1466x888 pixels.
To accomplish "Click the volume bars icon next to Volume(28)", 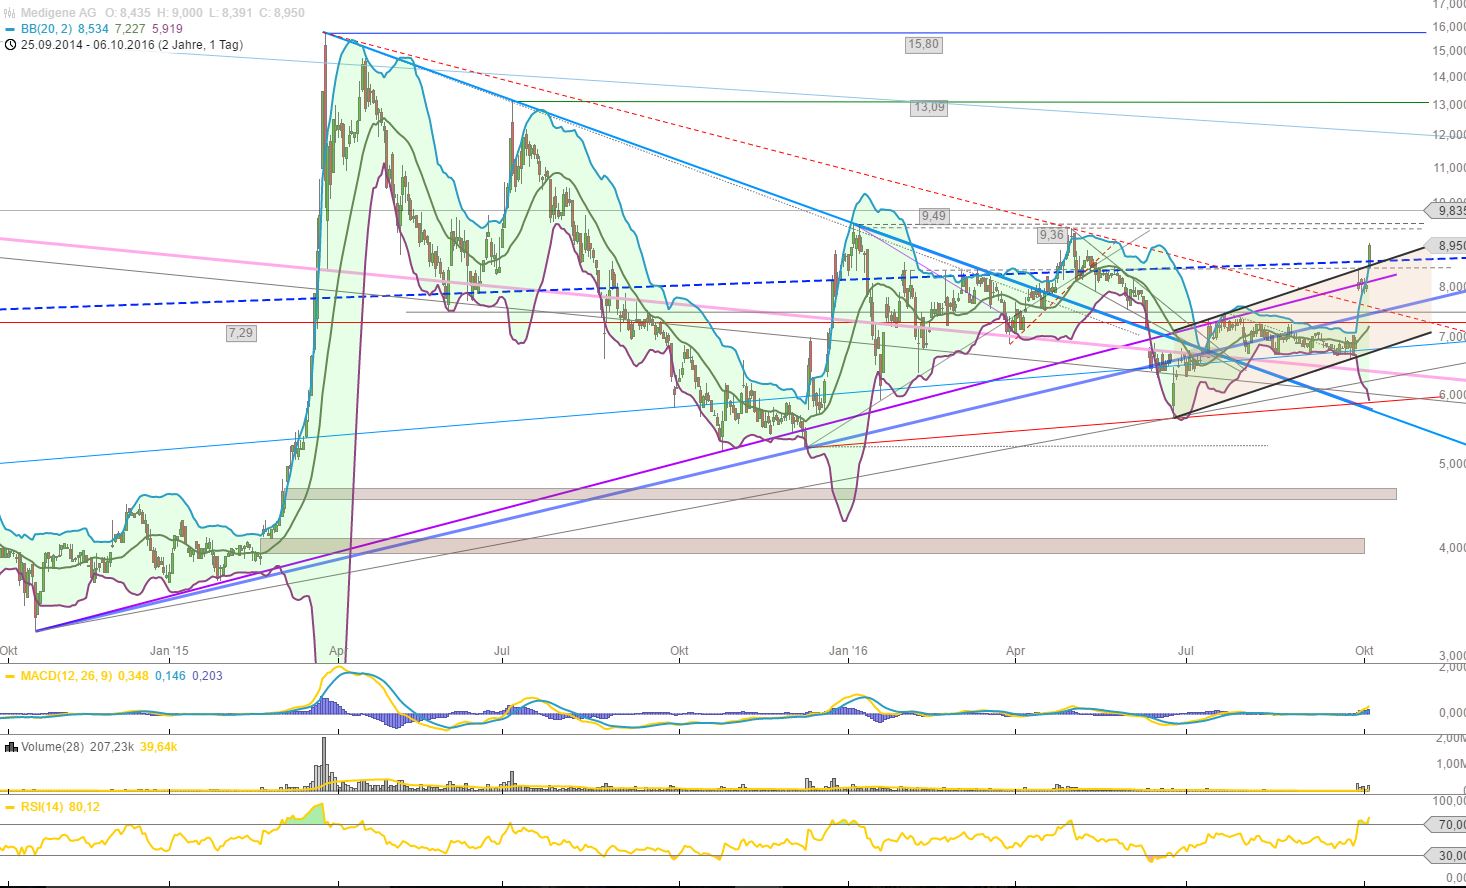I will [11, 746].
